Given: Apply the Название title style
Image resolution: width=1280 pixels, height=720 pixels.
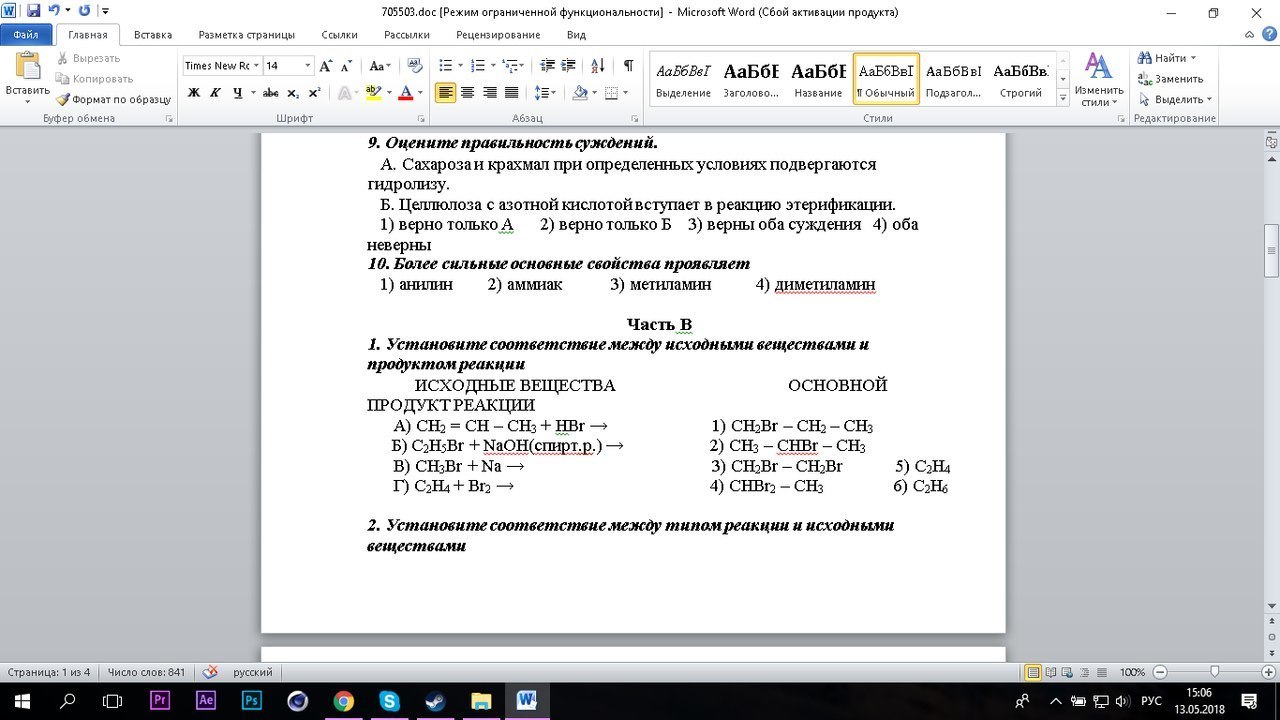Looking at the screenshot, I should [x=818, y=79].
